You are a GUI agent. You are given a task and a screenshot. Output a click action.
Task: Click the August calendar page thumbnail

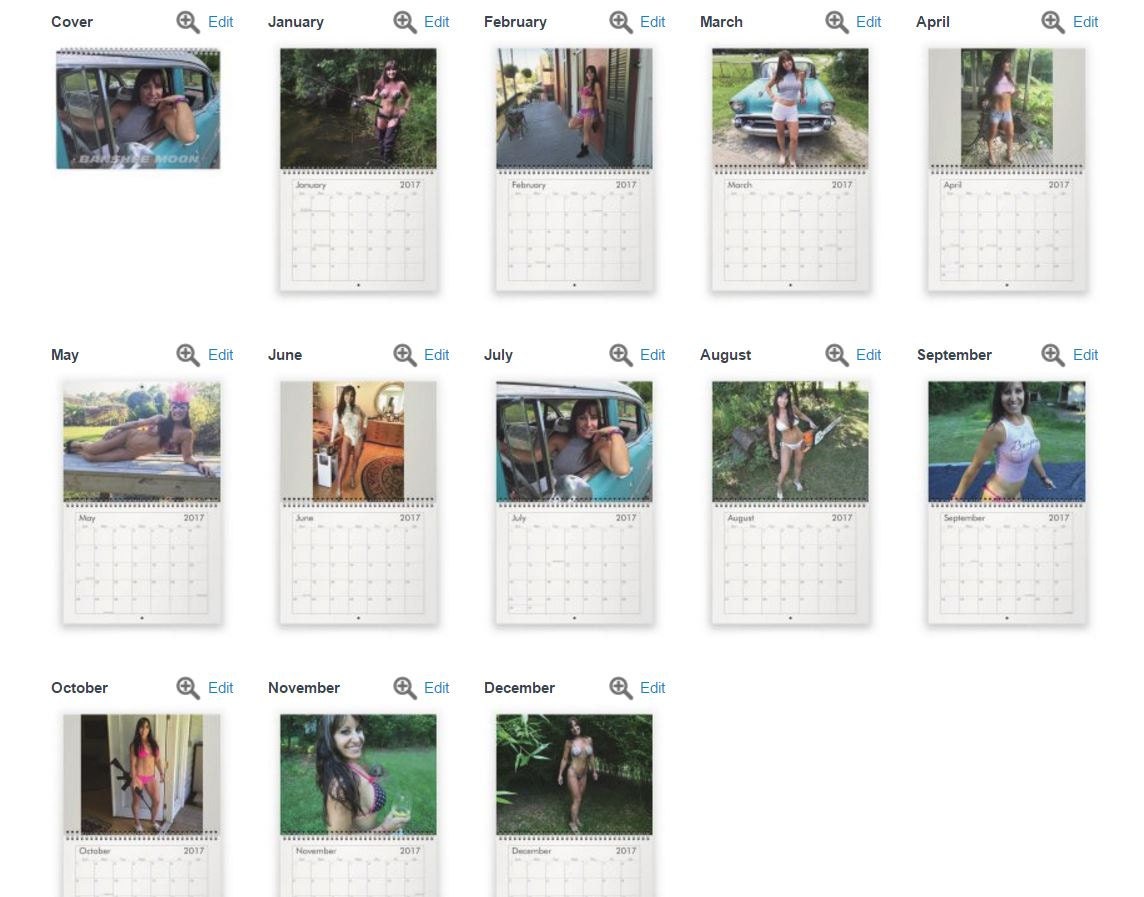click(790, 502)
